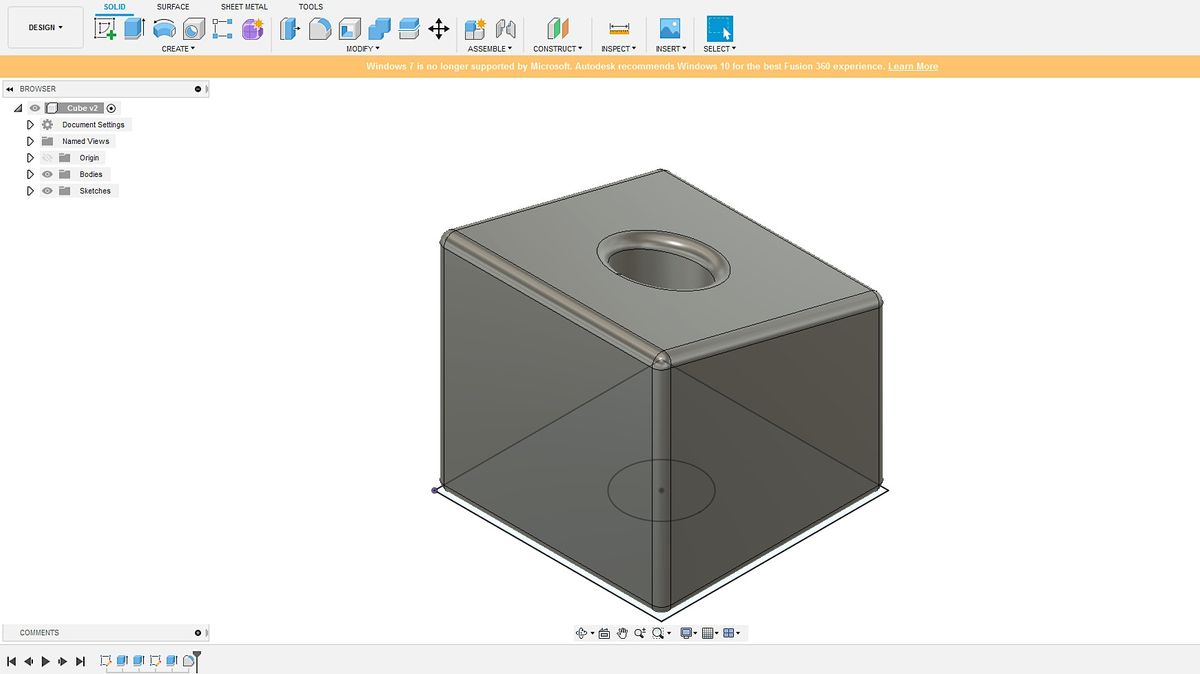The height and width of the screenshot is (674, 1200).
Task: Activate the Extrude tool
Action: click(x=133, y=27)
